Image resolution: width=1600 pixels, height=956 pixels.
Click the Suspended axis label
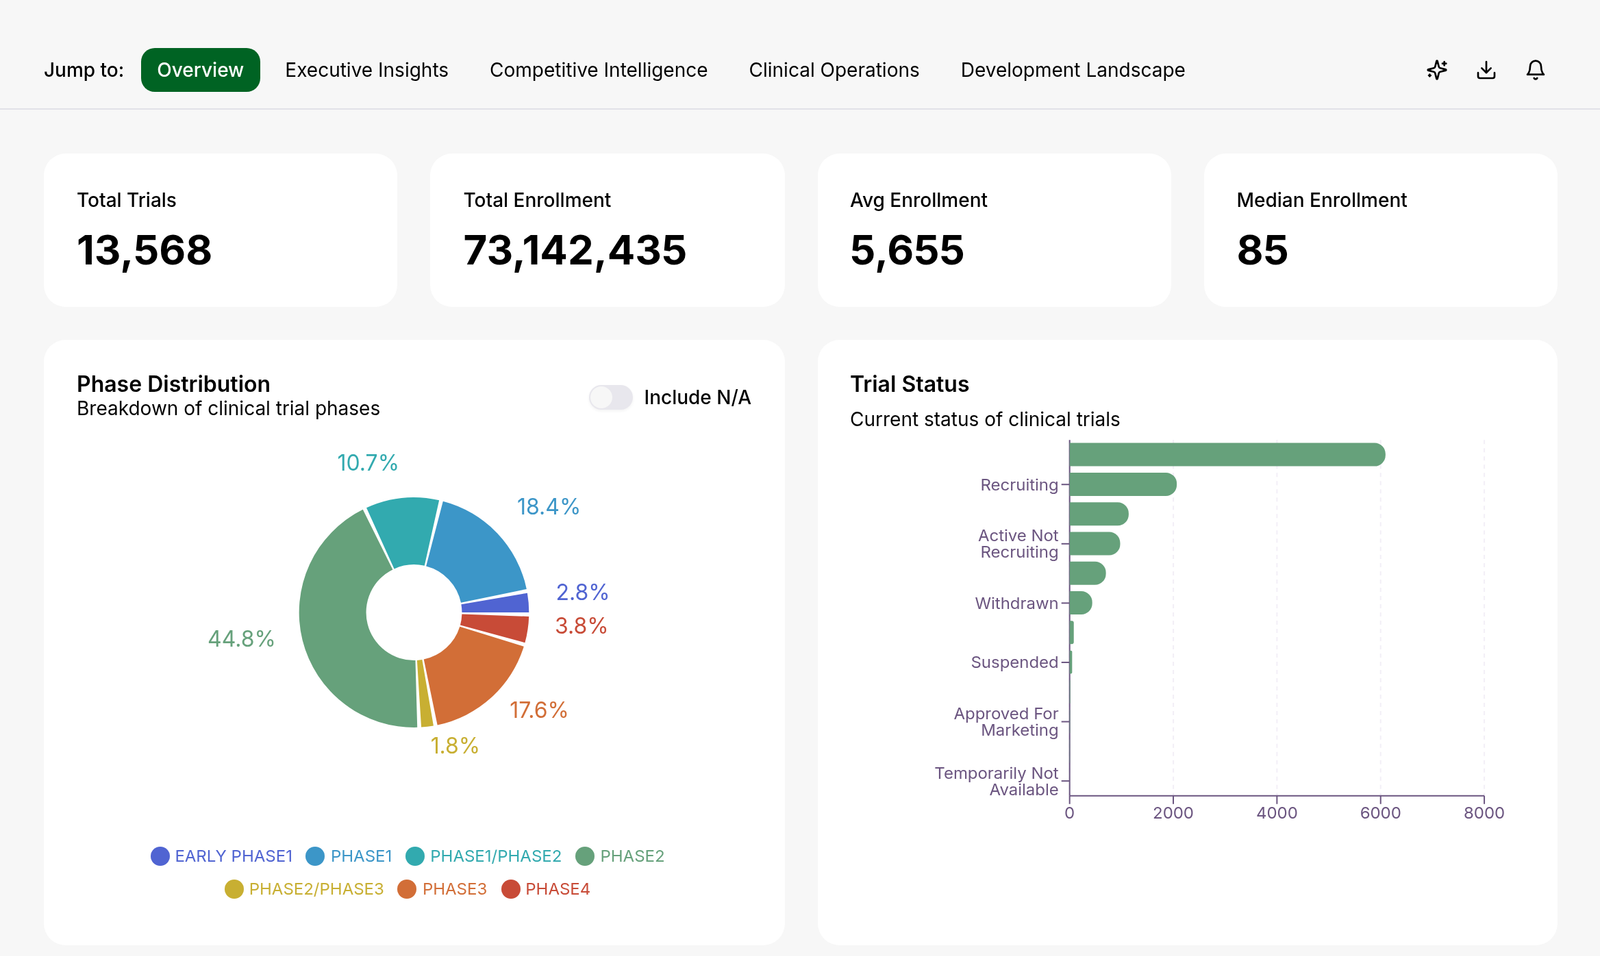pyautogui.click(x=1014, y=662)
